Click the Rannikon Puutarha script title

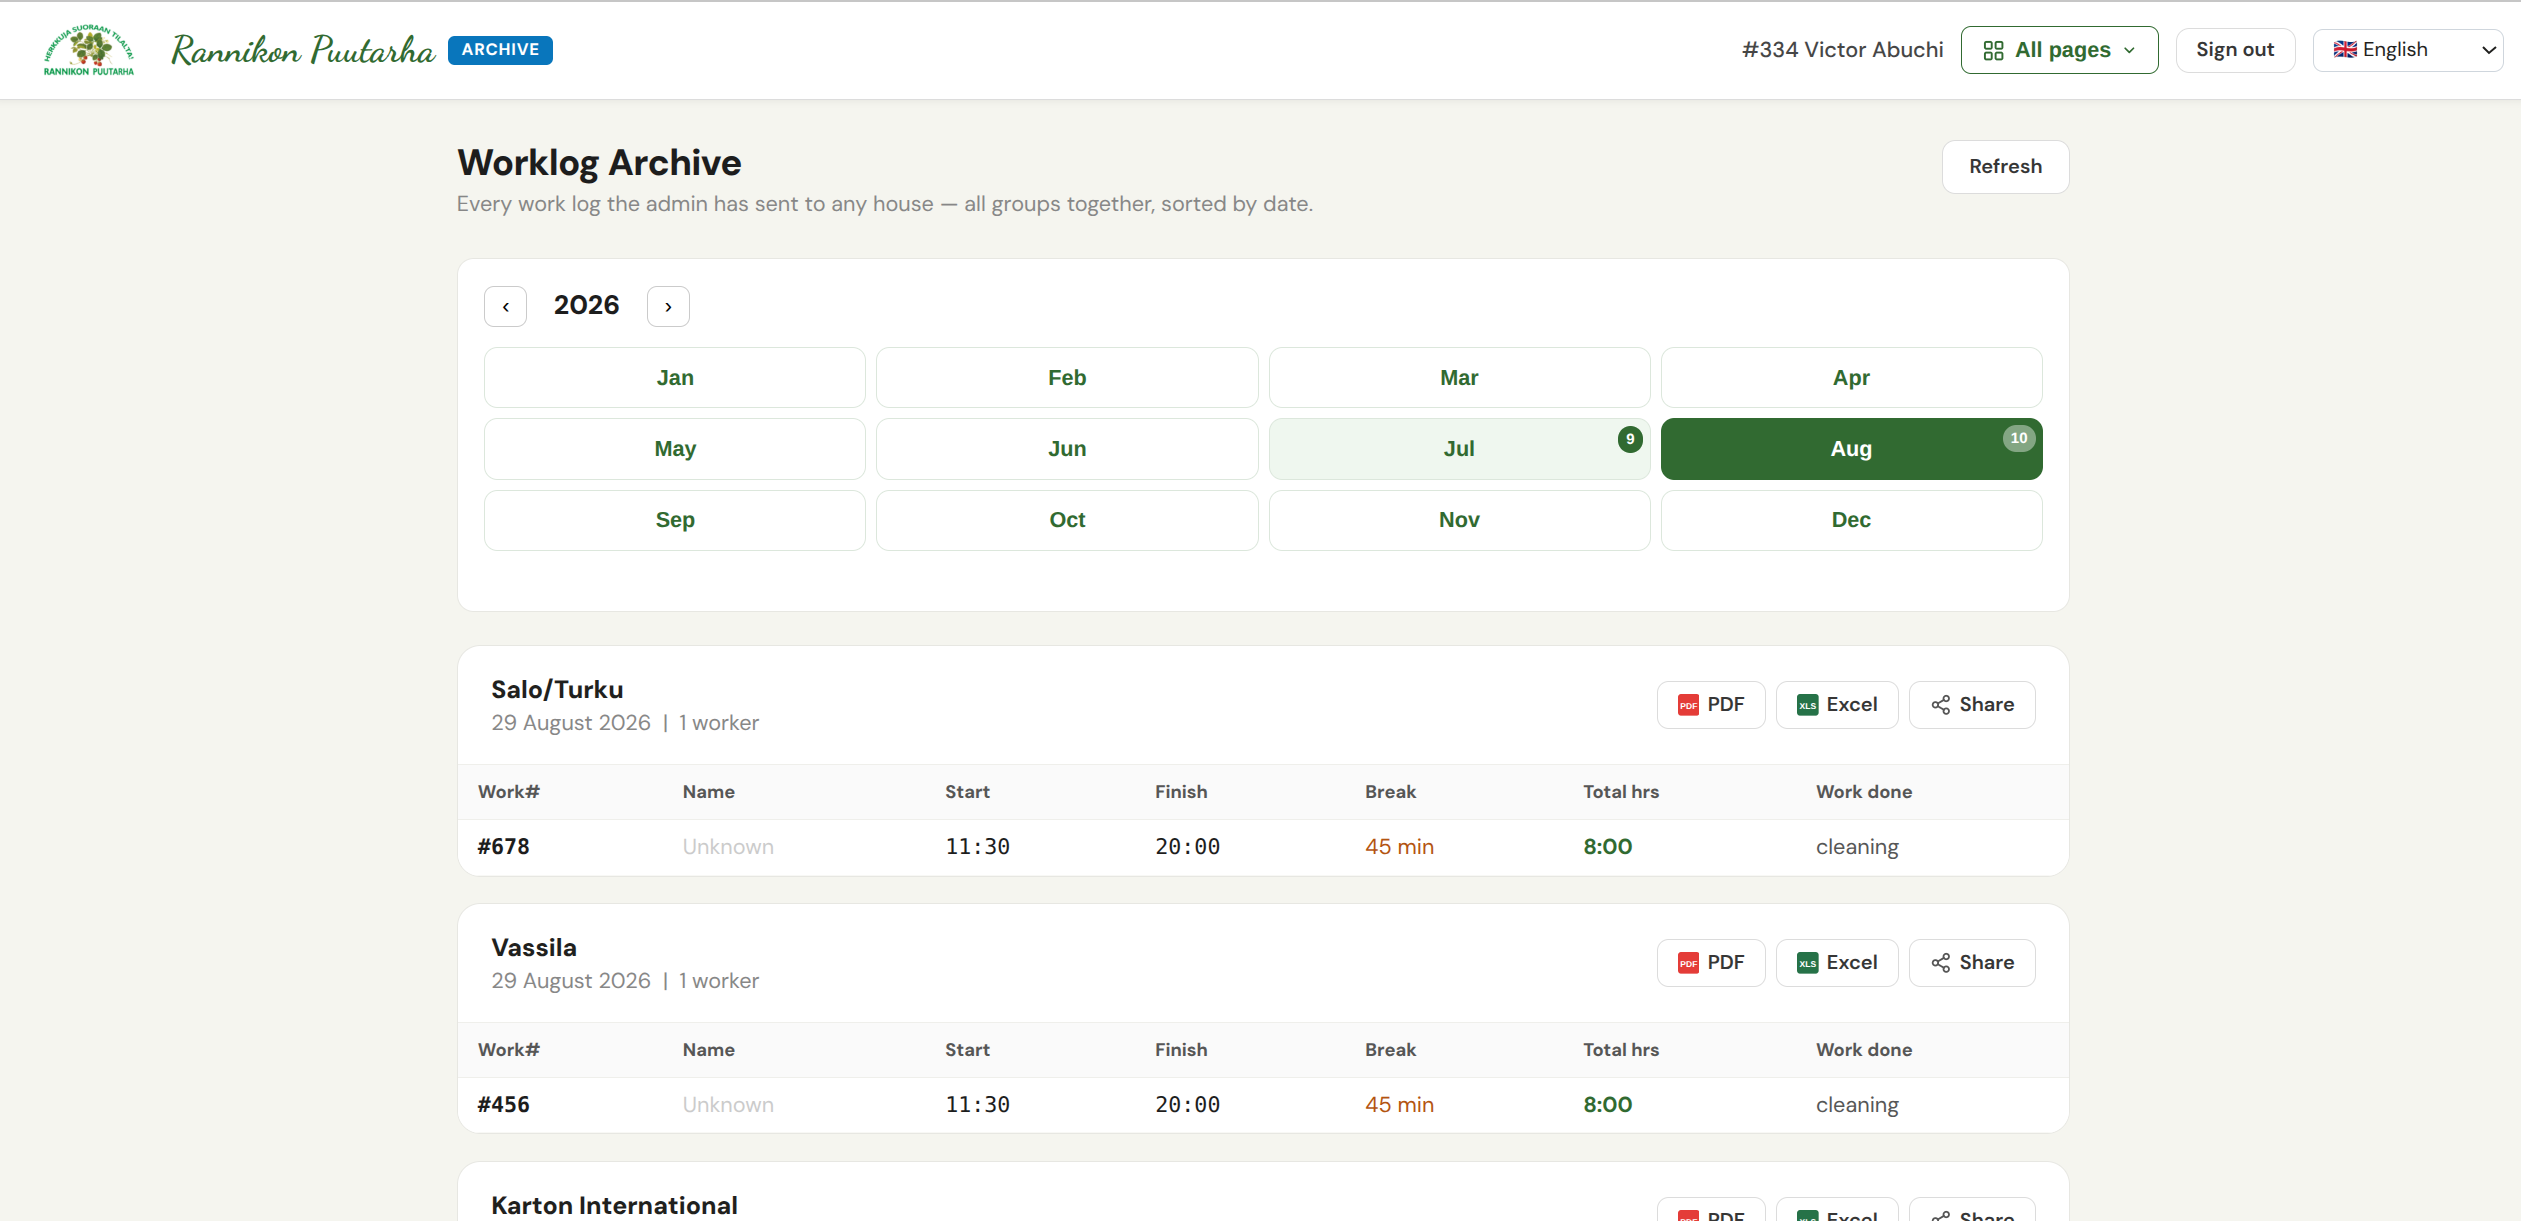click(303, 50)
